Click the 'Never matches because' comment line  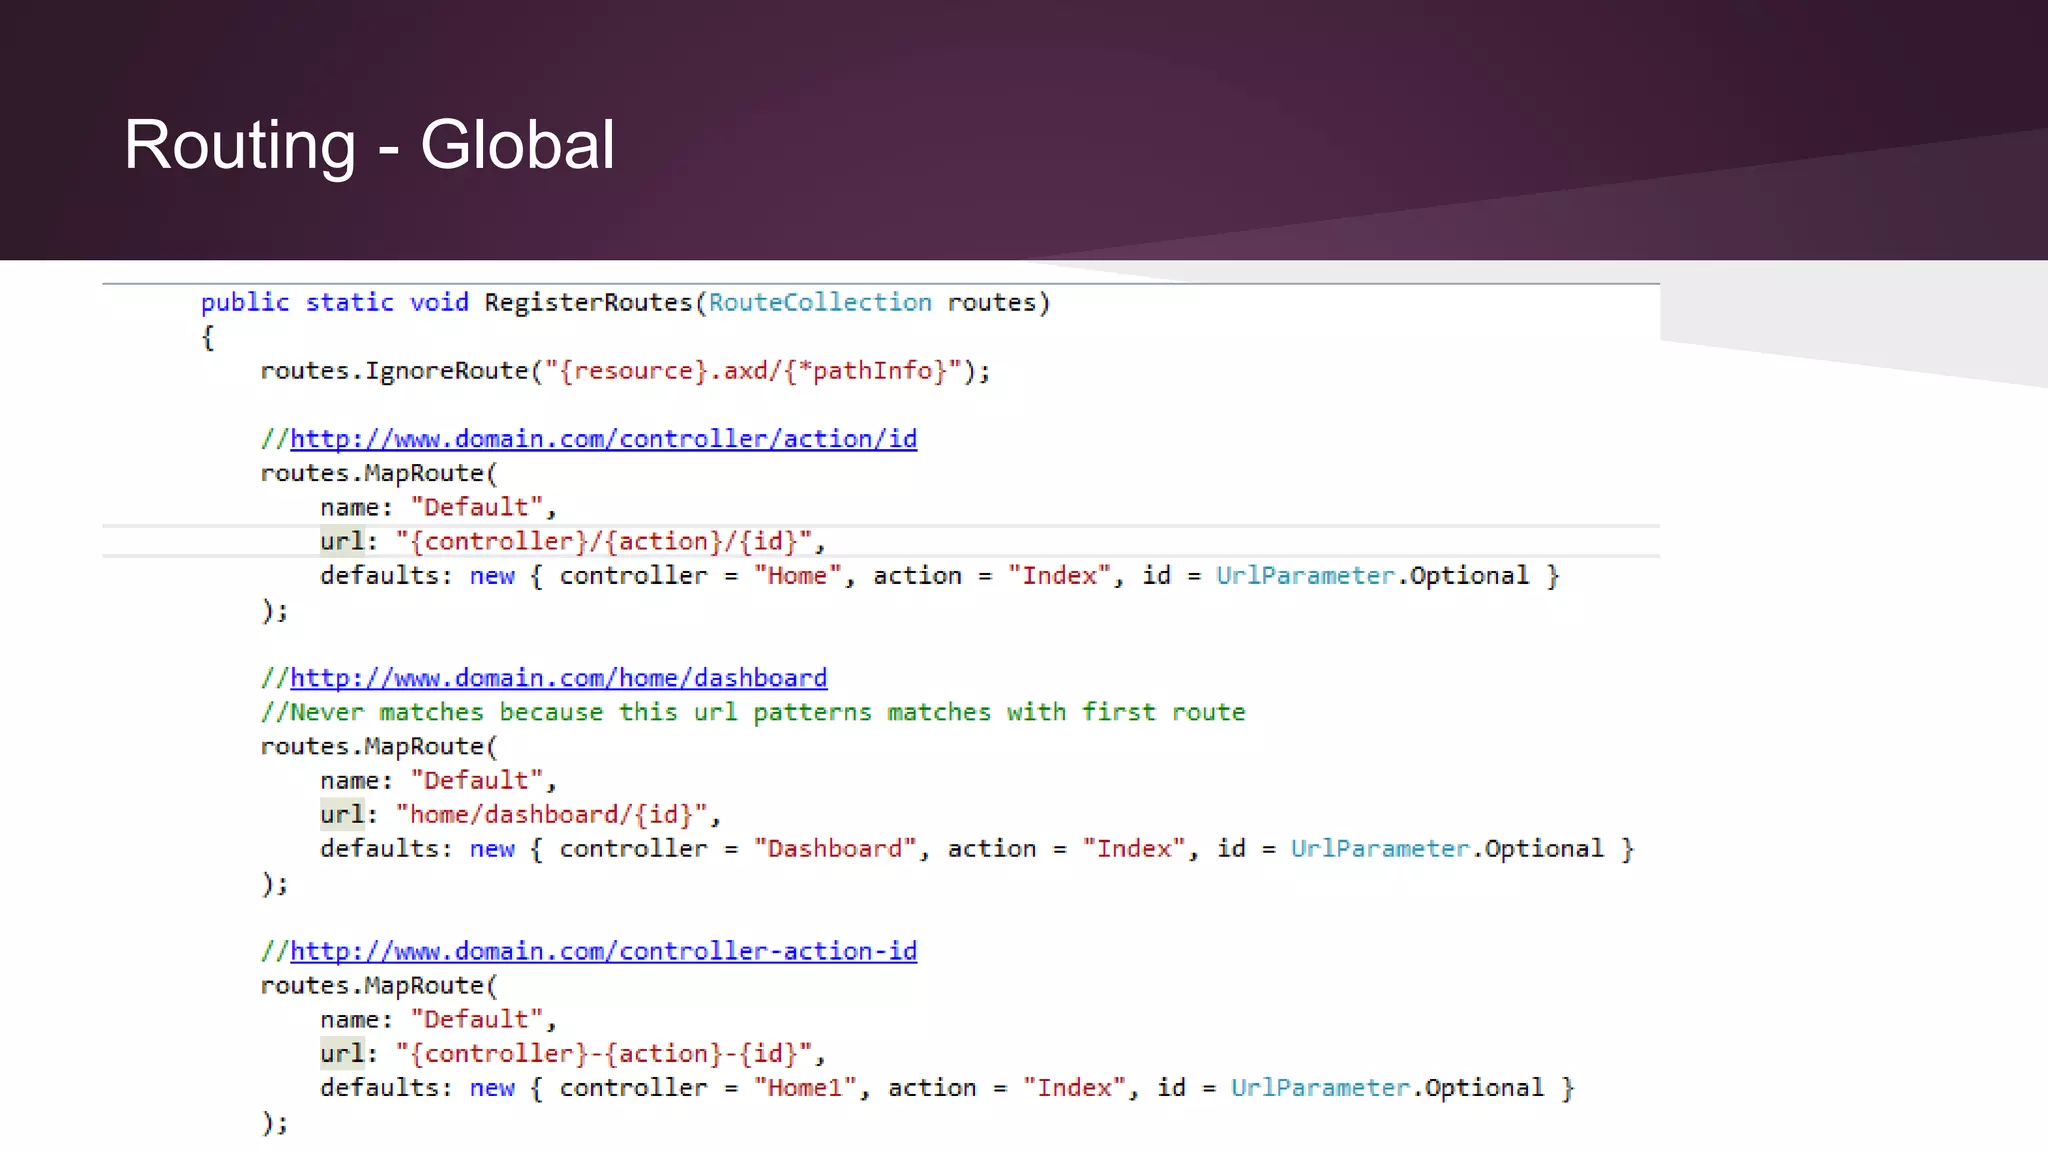(753, 712)
